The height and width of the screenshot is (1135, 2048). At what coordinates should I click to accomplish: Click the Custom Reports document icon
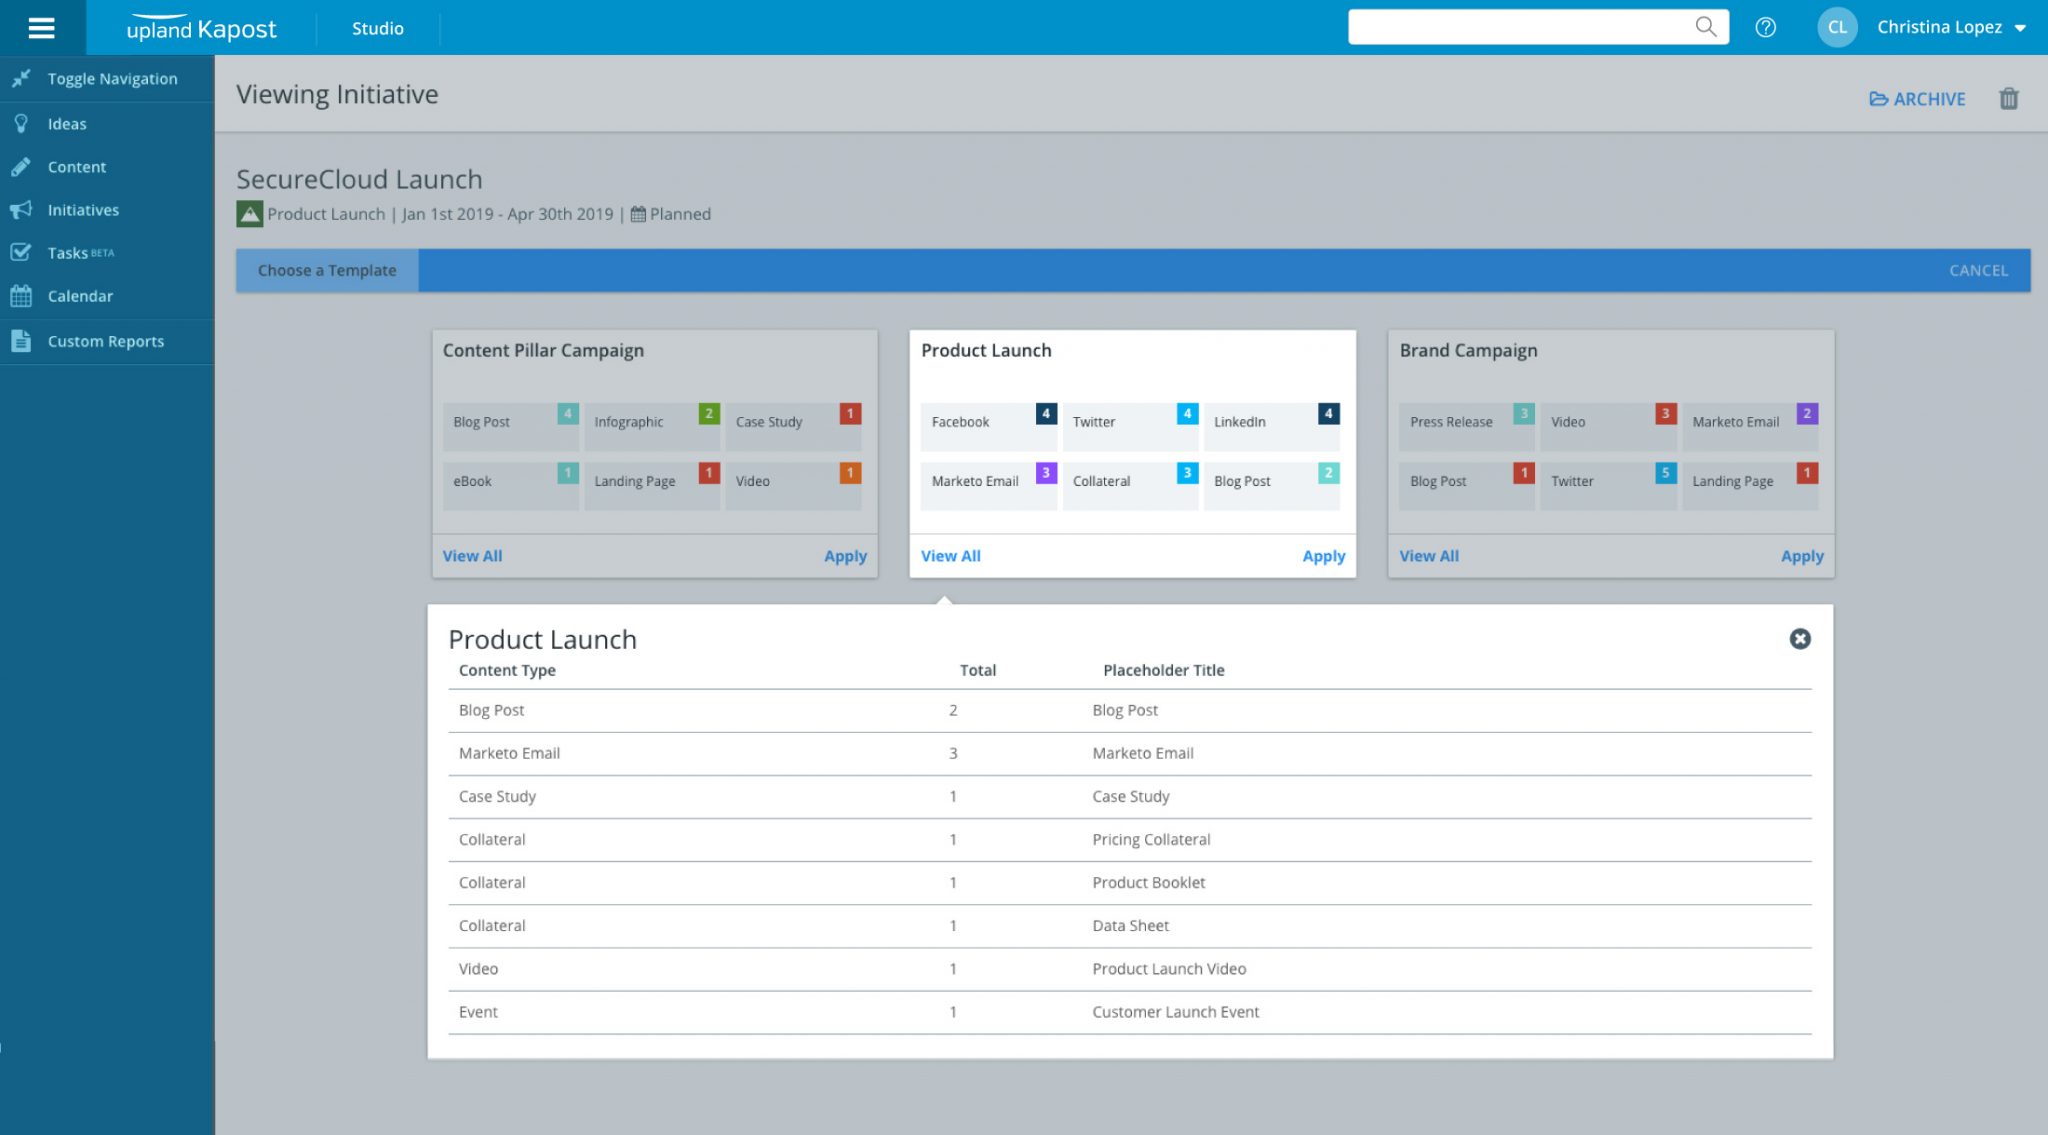coord(21,341)
